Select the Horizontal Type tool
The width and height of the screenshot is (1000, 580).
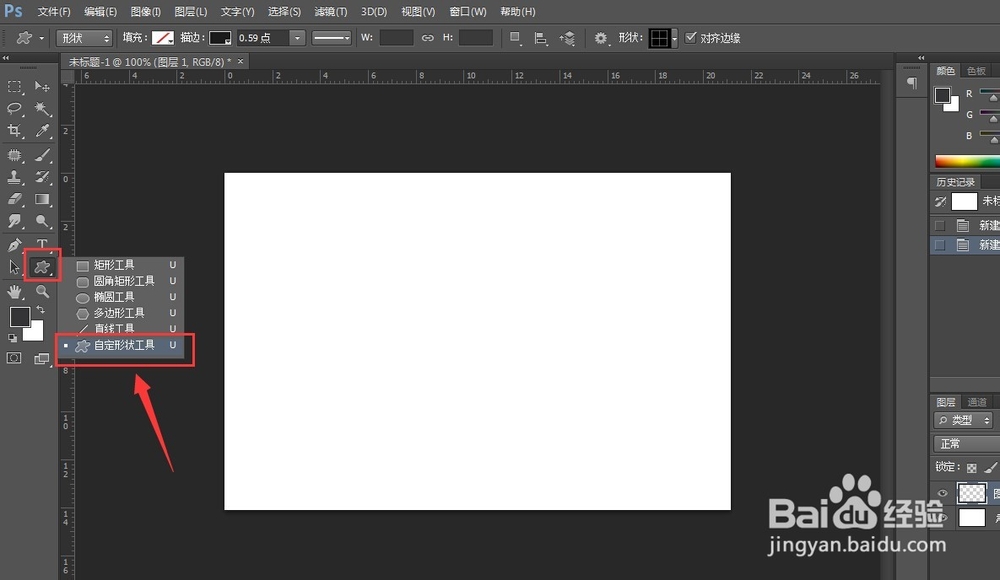pos(42,243)
